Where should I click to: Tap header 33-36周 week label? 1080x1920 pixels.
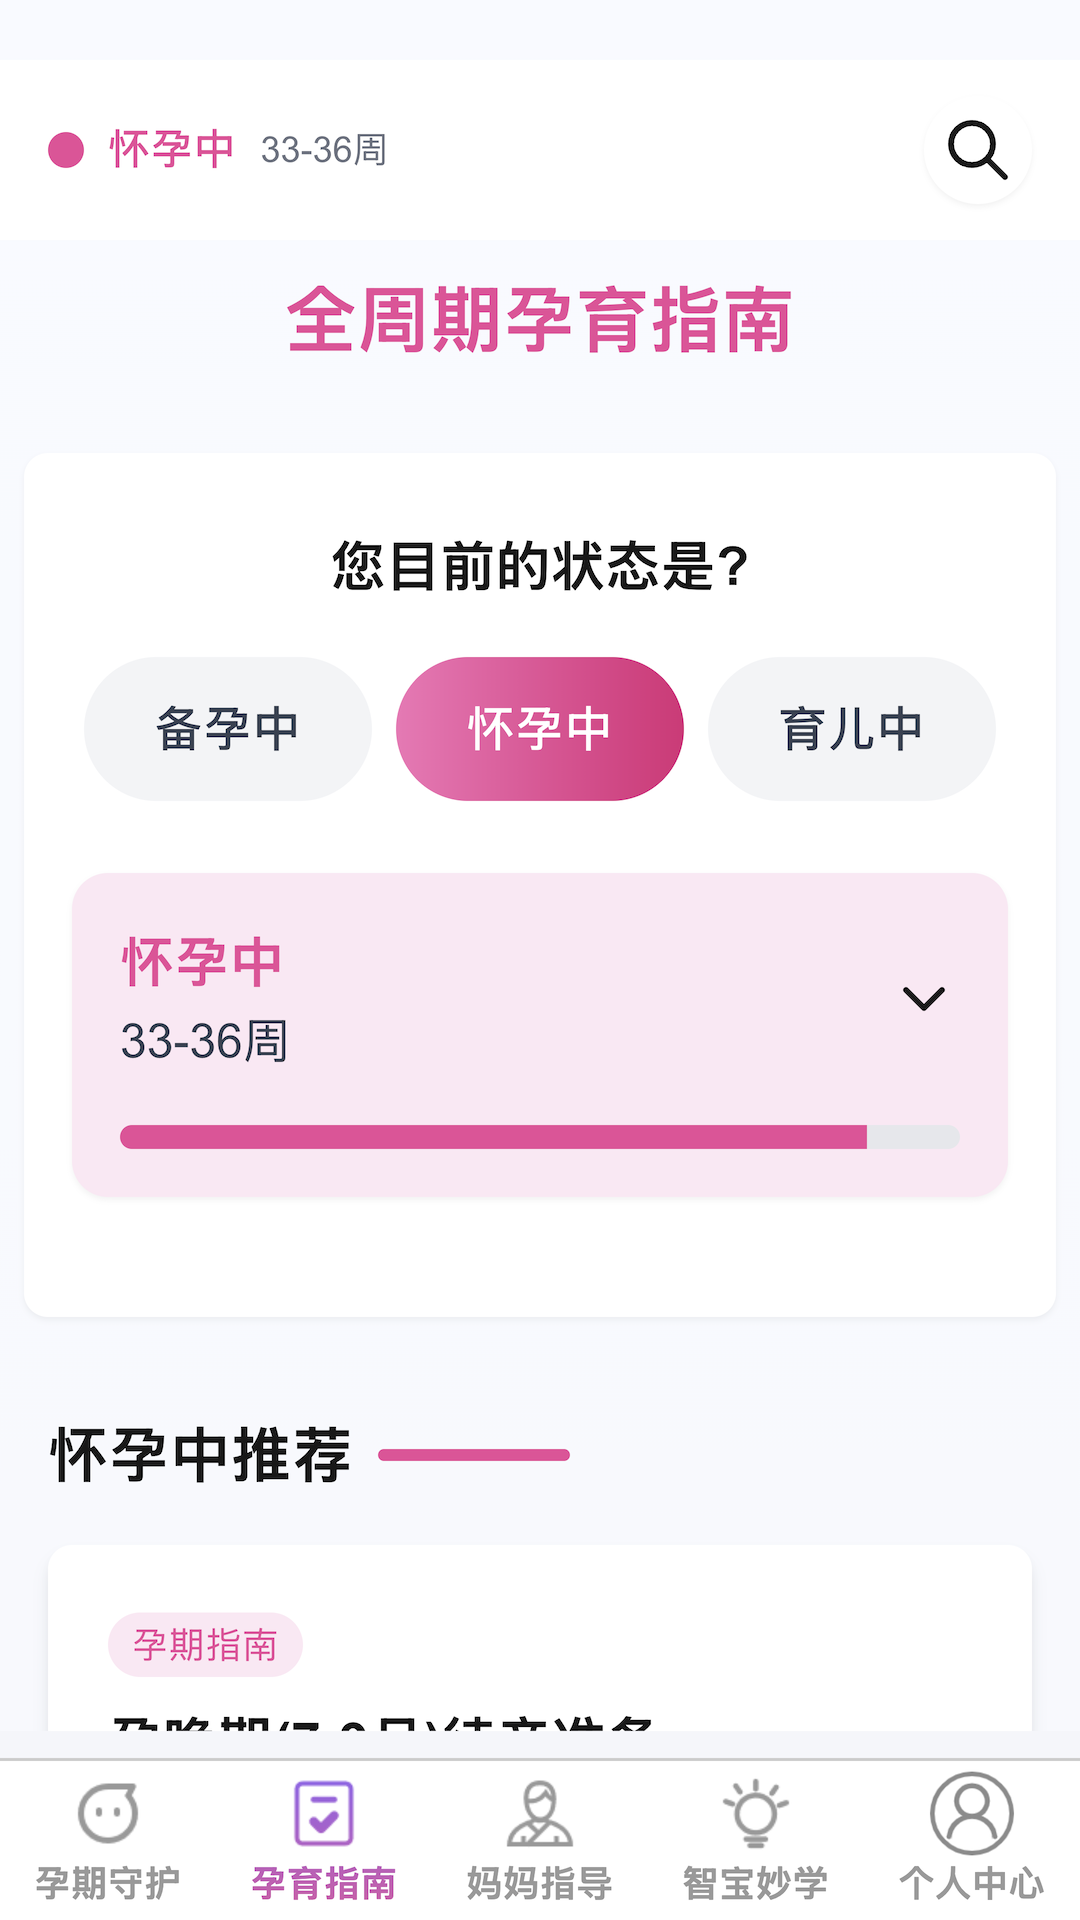pyautogui.click(x=324, y=150)
